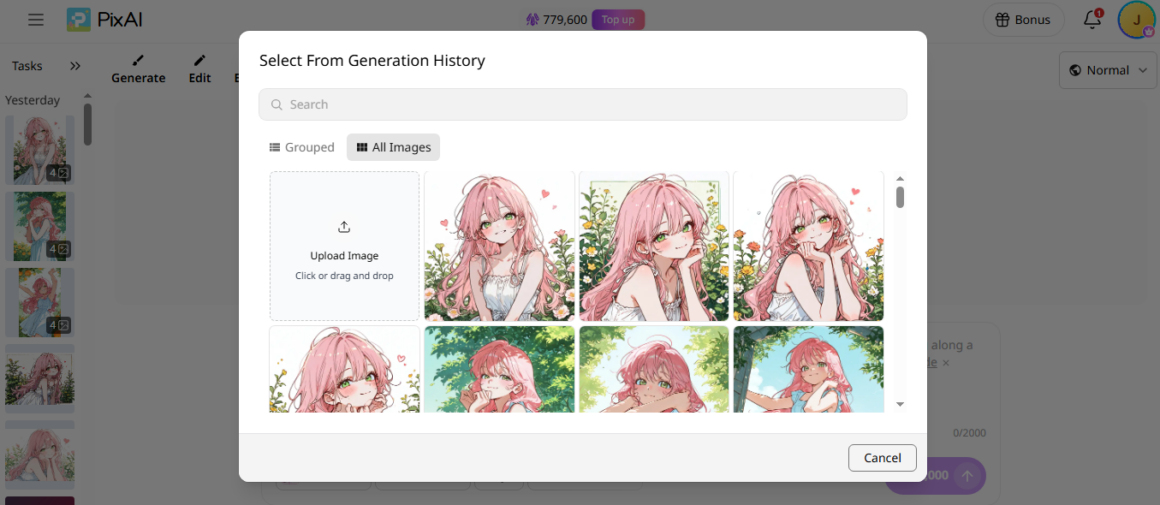This screenshot has height=505, width=1160.
Task: Click the dialog scrollbar up arrow
Action: tap(900, 178)
